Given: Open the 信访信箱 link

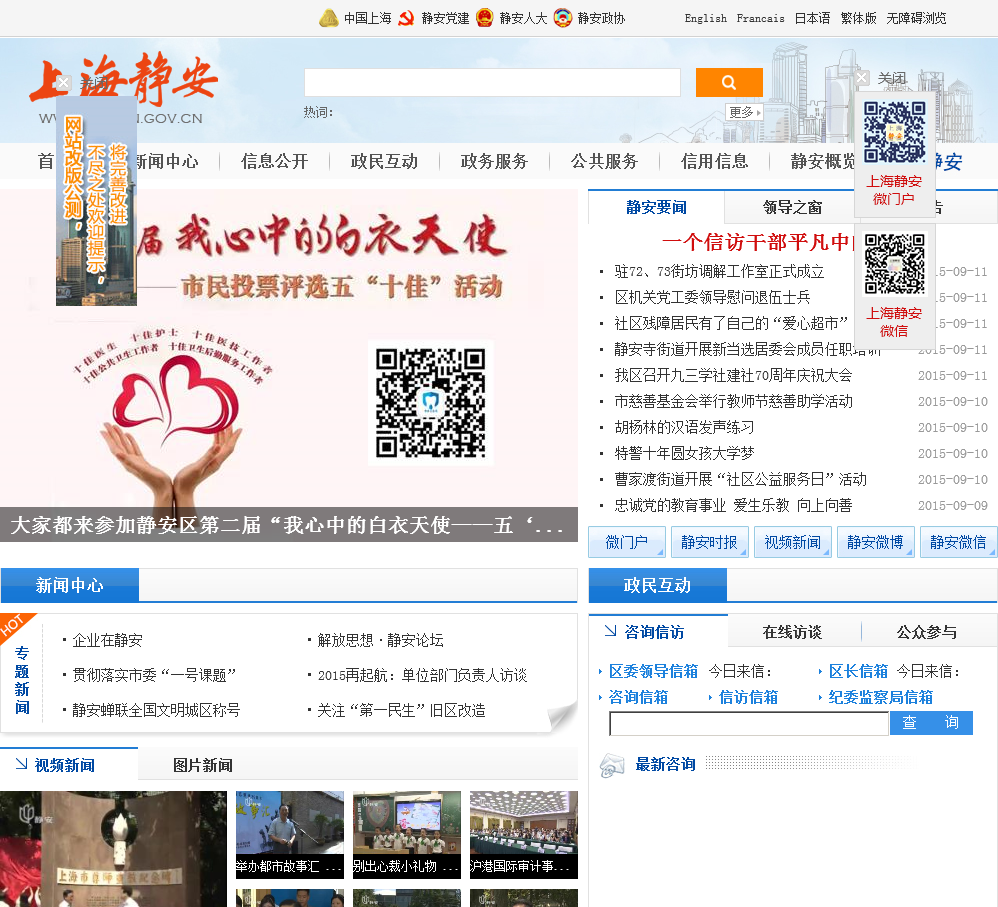Looking at the screenshot, I should tap(748, 697).
